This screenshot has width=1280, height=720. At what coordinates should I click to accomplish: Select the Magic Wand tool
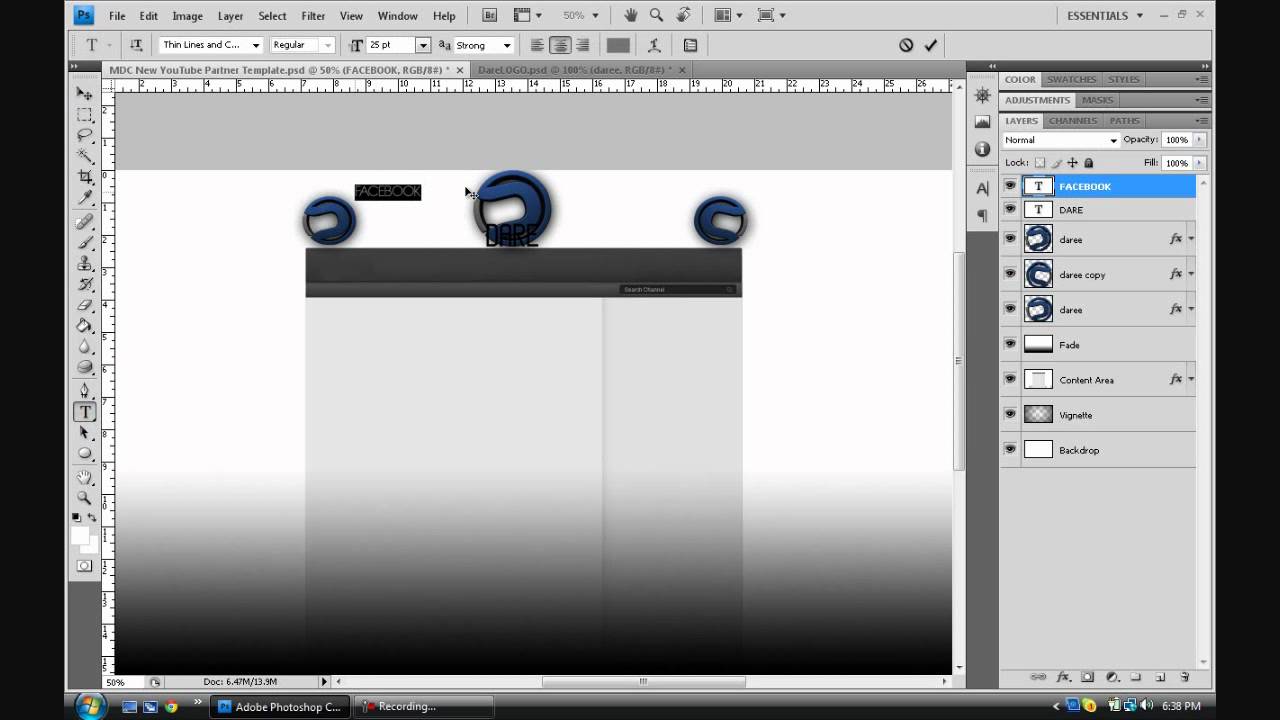coord(85,156)
